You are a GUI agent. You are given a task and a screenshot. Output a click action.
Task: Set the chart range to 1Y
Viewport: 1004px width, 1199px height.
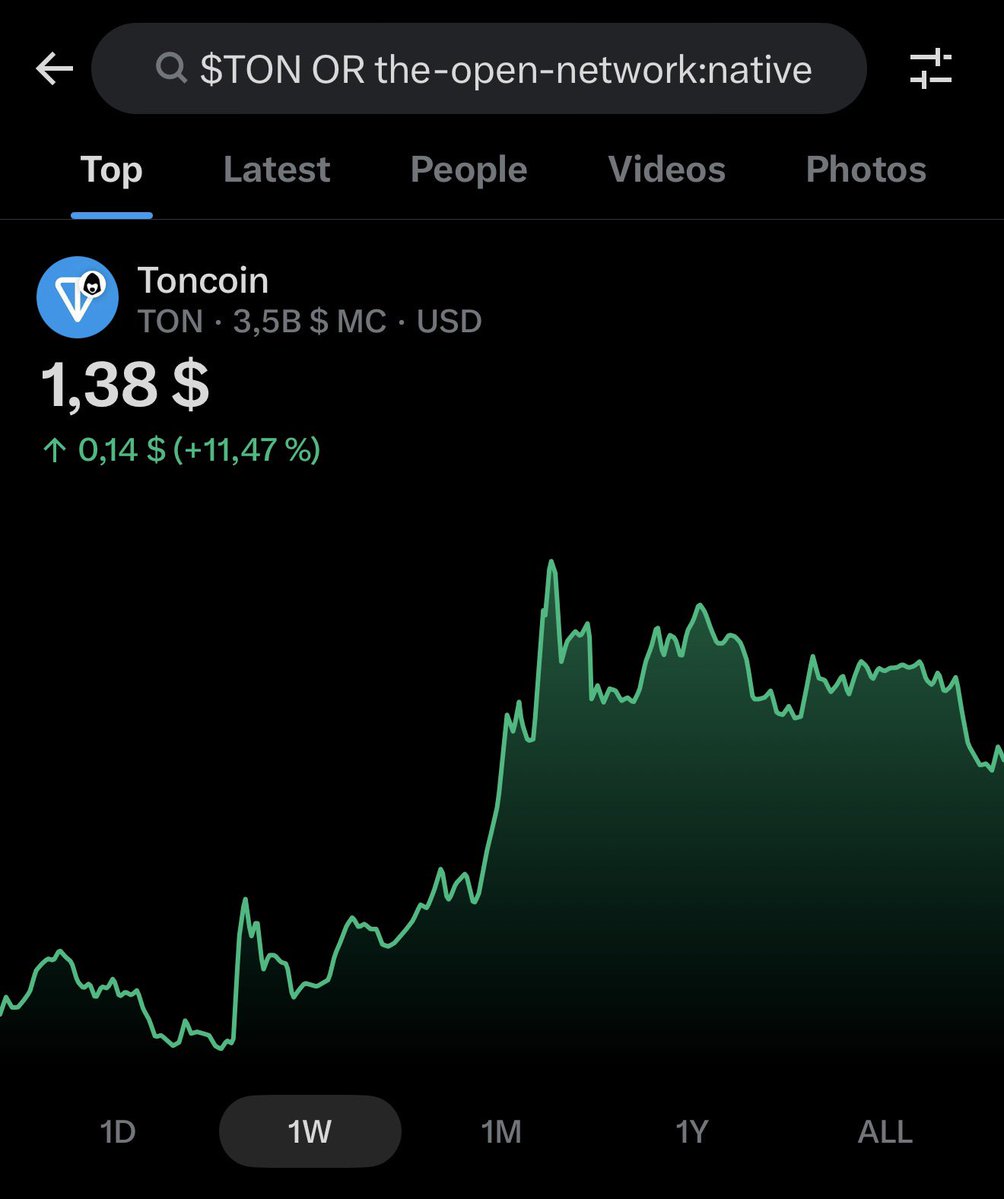point(692,1131)
